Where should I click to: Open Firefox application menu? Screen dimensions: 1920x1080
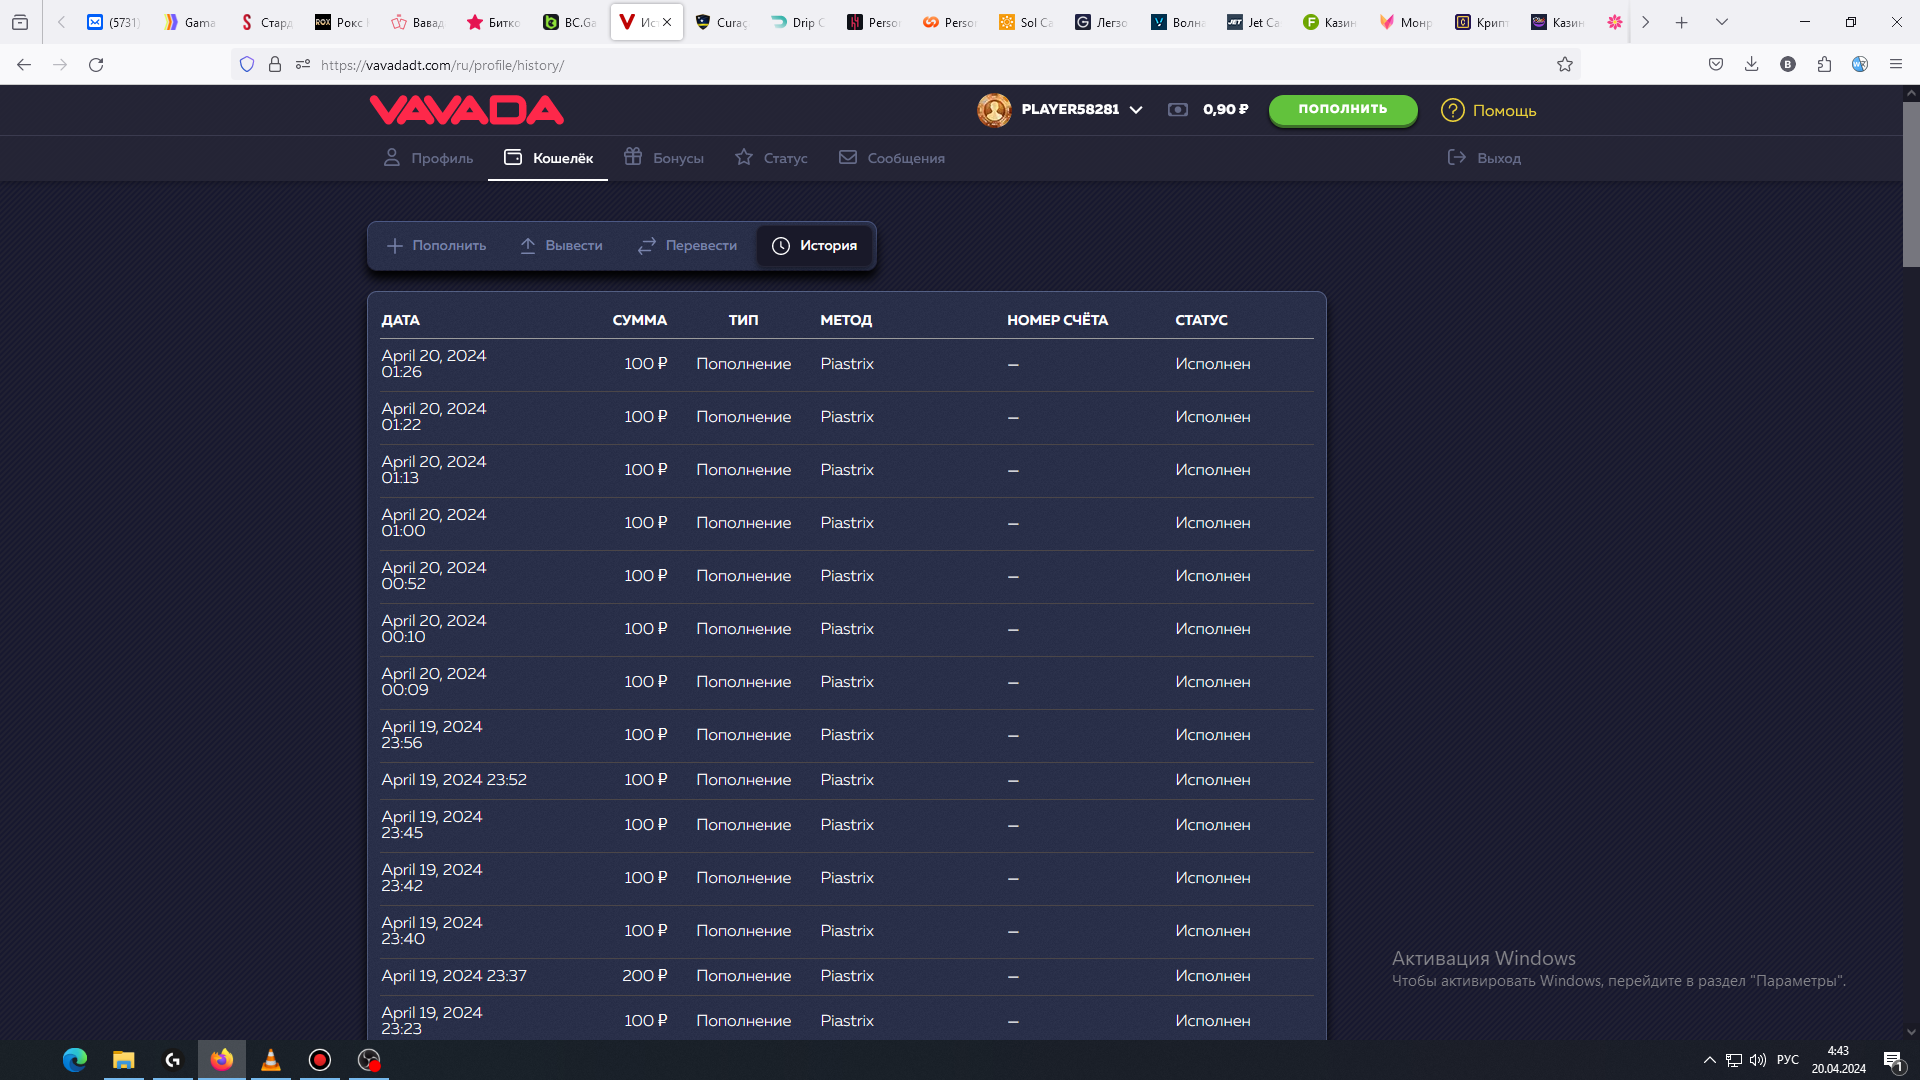pos(1895,65)
